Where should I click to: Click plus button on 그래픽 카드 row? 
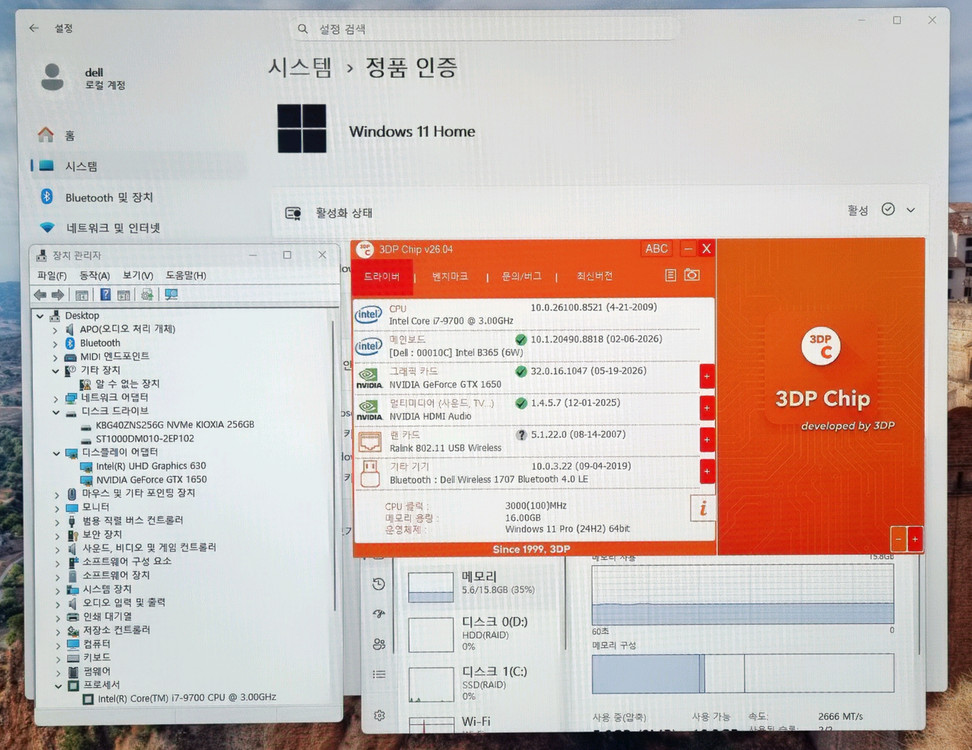coord(706,377)
